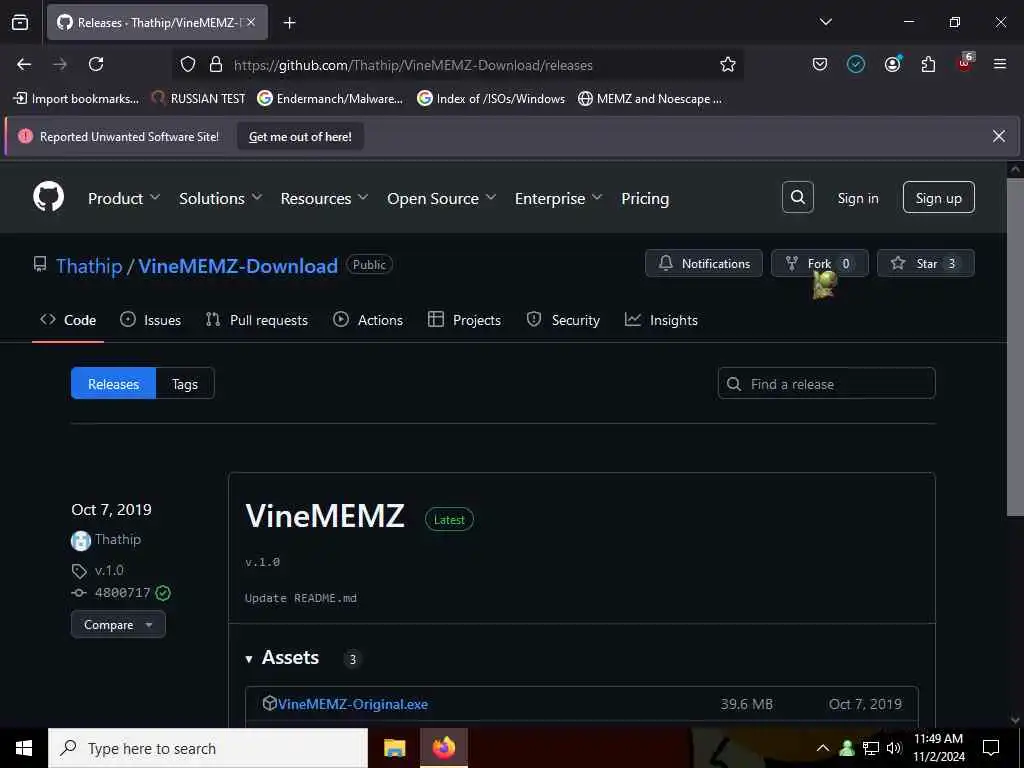Click the Sign in link
Screen dimensions: 1024x768
click(x=857, y=198)
